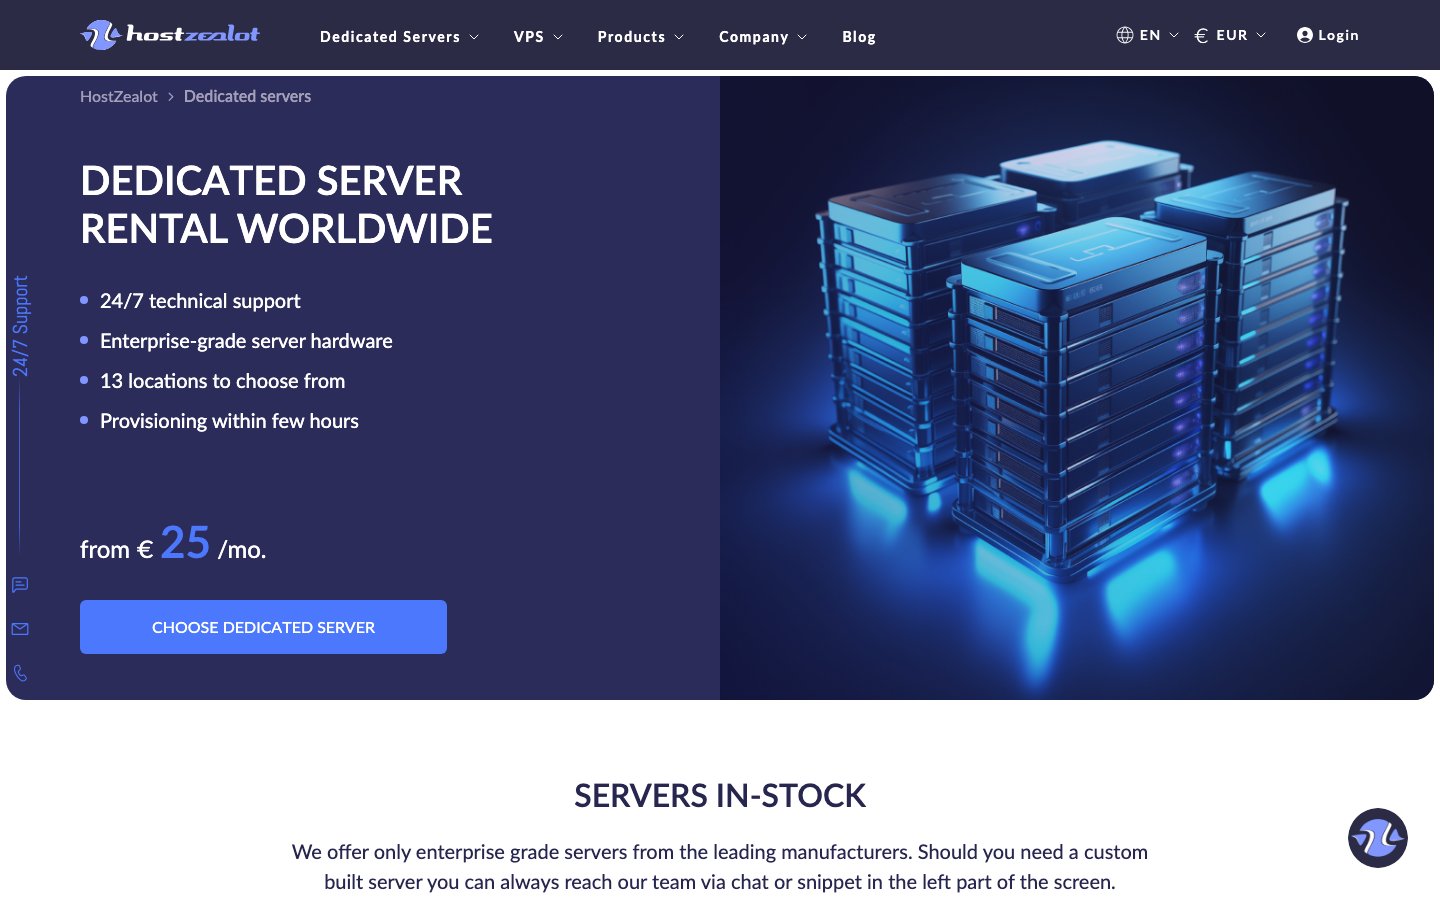Image resolution: width=1440 pixels, height=900 pixels.
Task: Open the Products dropdown menu
Action: click(641, 36)
